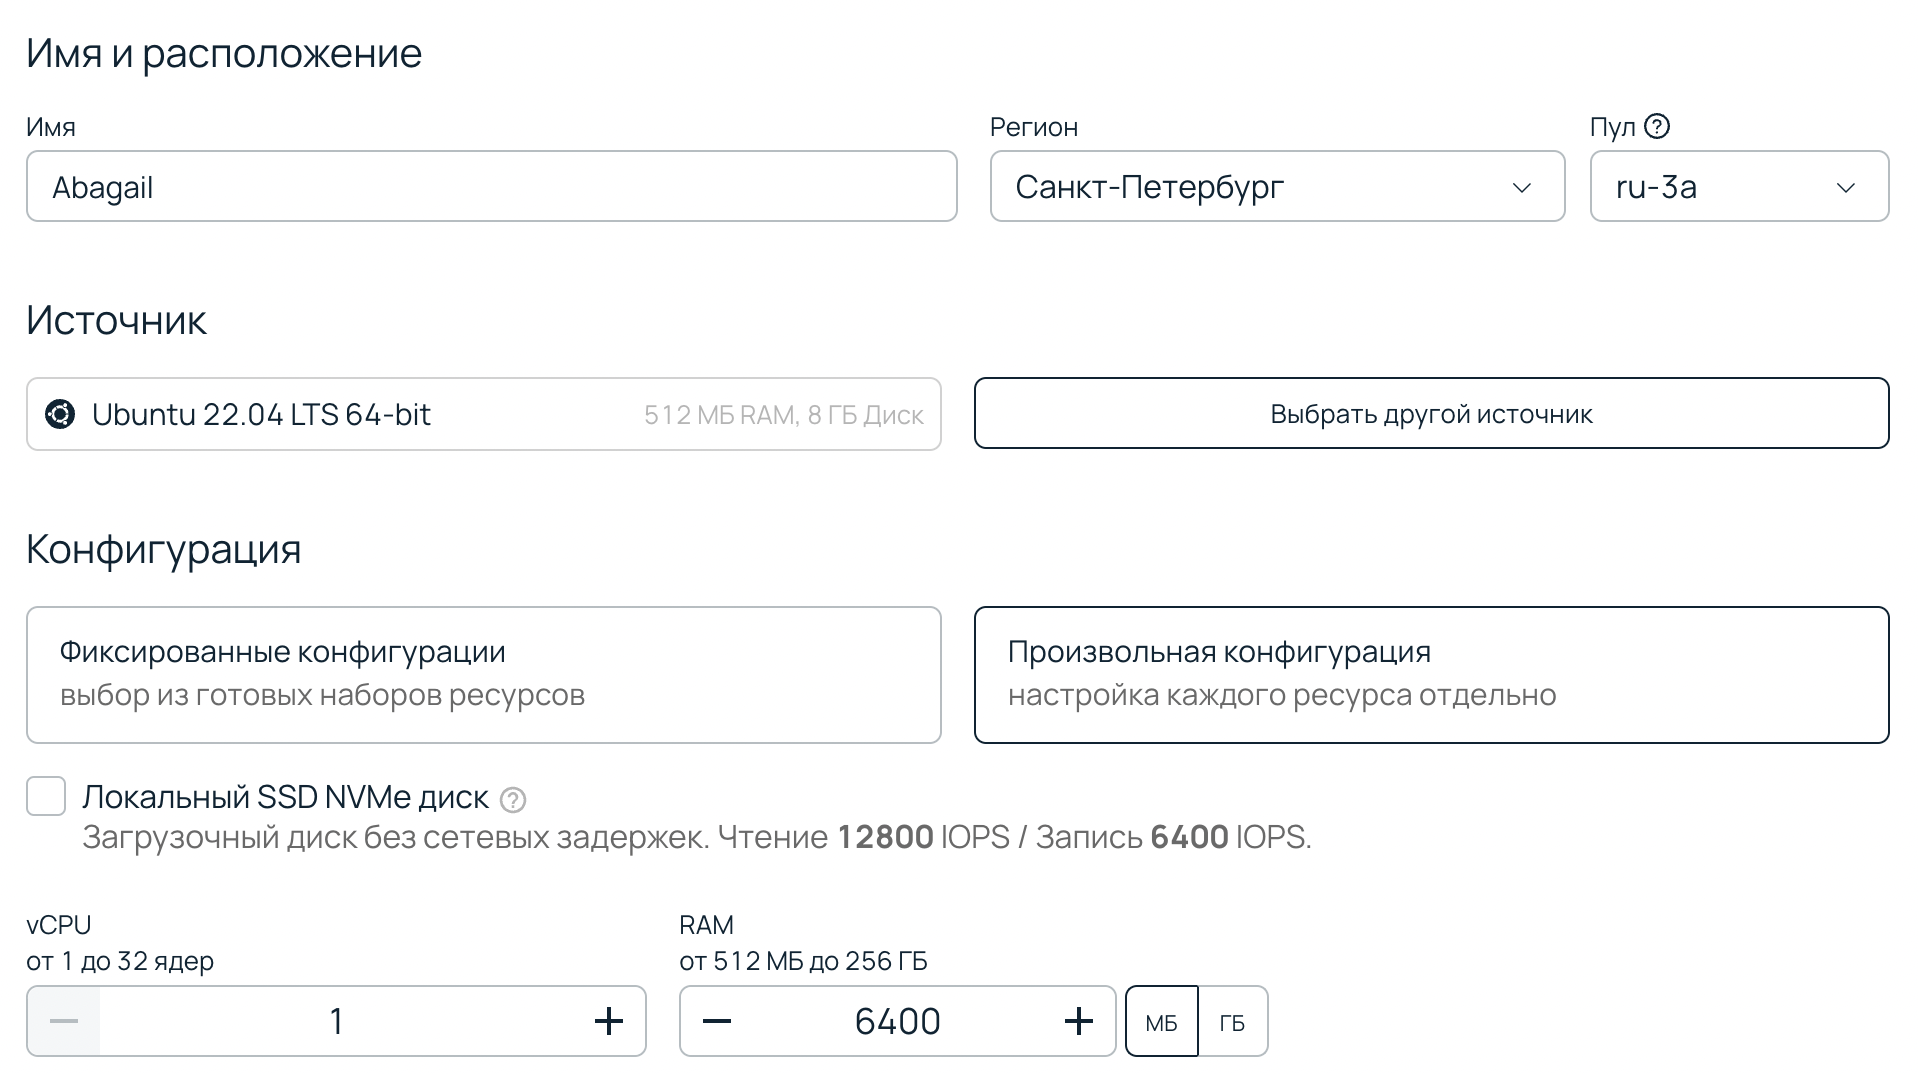
Task: Enable Локальный SSD NVMe диск checkbox
Action: [46, 796]
